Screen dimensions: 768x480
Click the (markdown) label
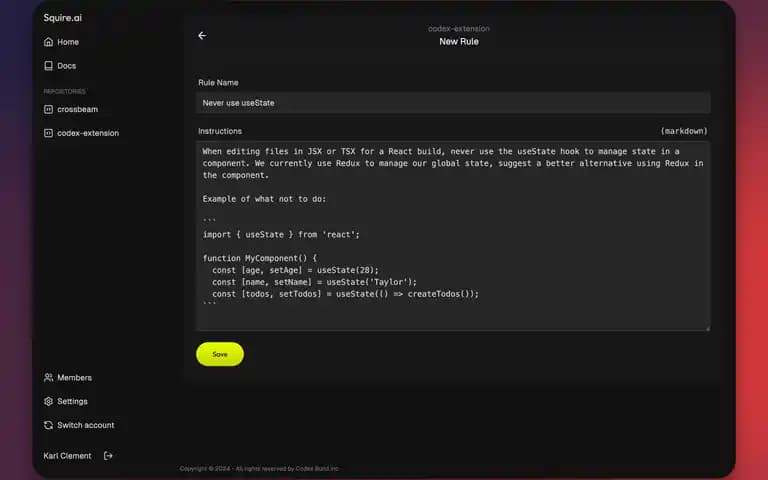point(684,131)
